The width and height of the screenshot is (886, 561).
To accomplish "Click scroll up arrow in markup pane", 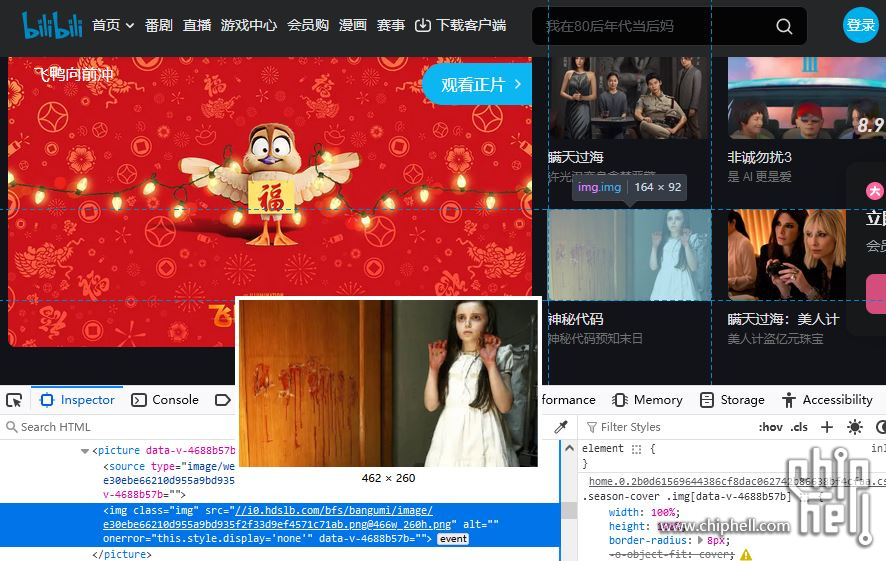I will tap(569, 448).
